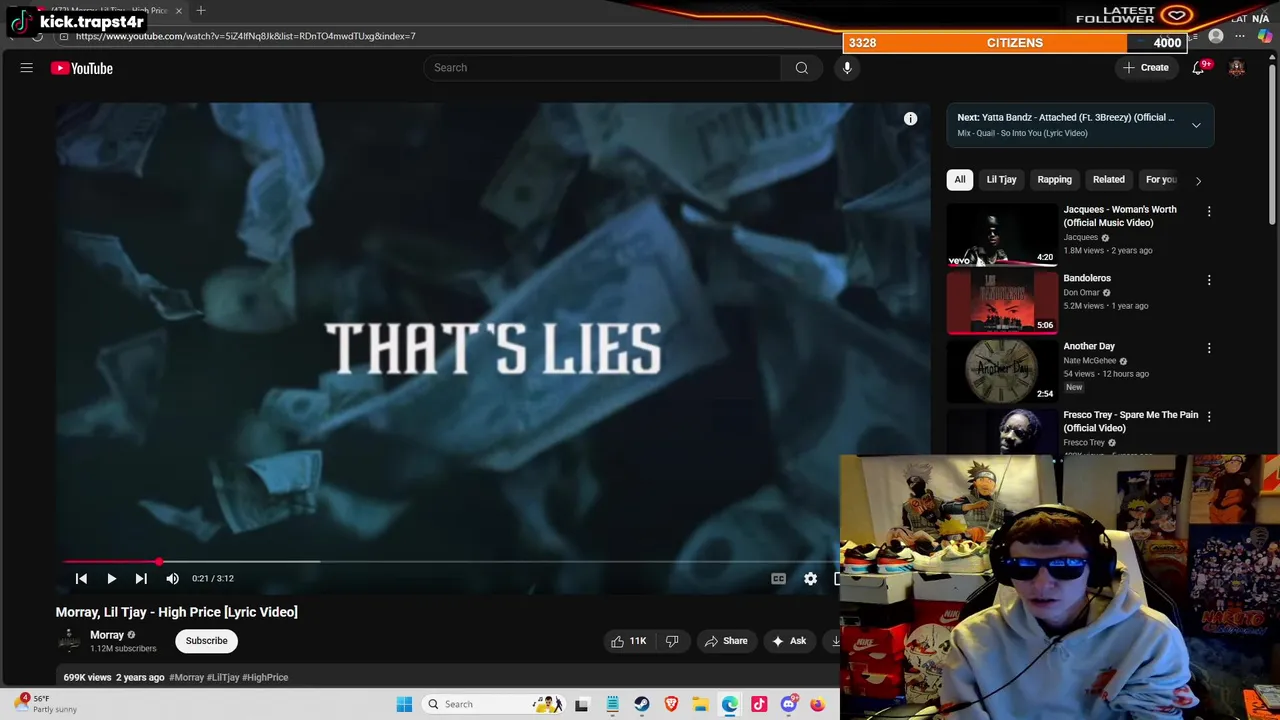Open the Another Day video thumbnail

coord(1001,371)
